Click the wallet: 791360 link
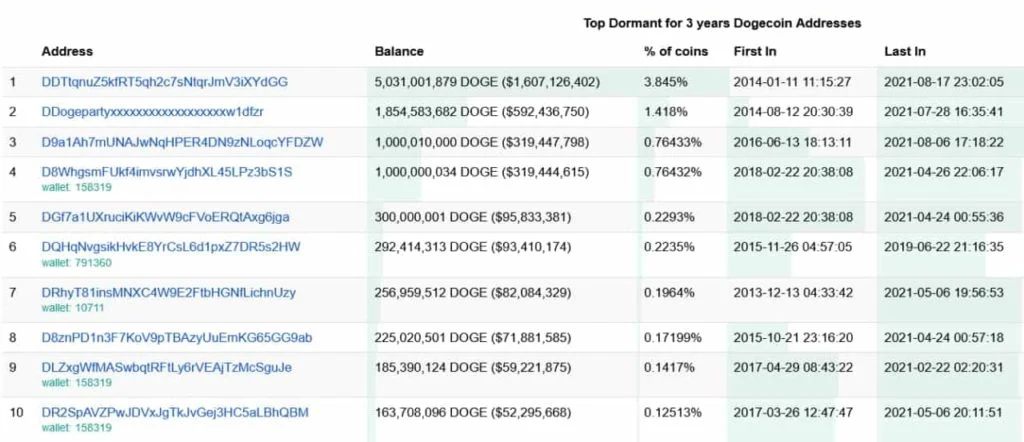Screen dimensions: 1024x442 [76, 263]
